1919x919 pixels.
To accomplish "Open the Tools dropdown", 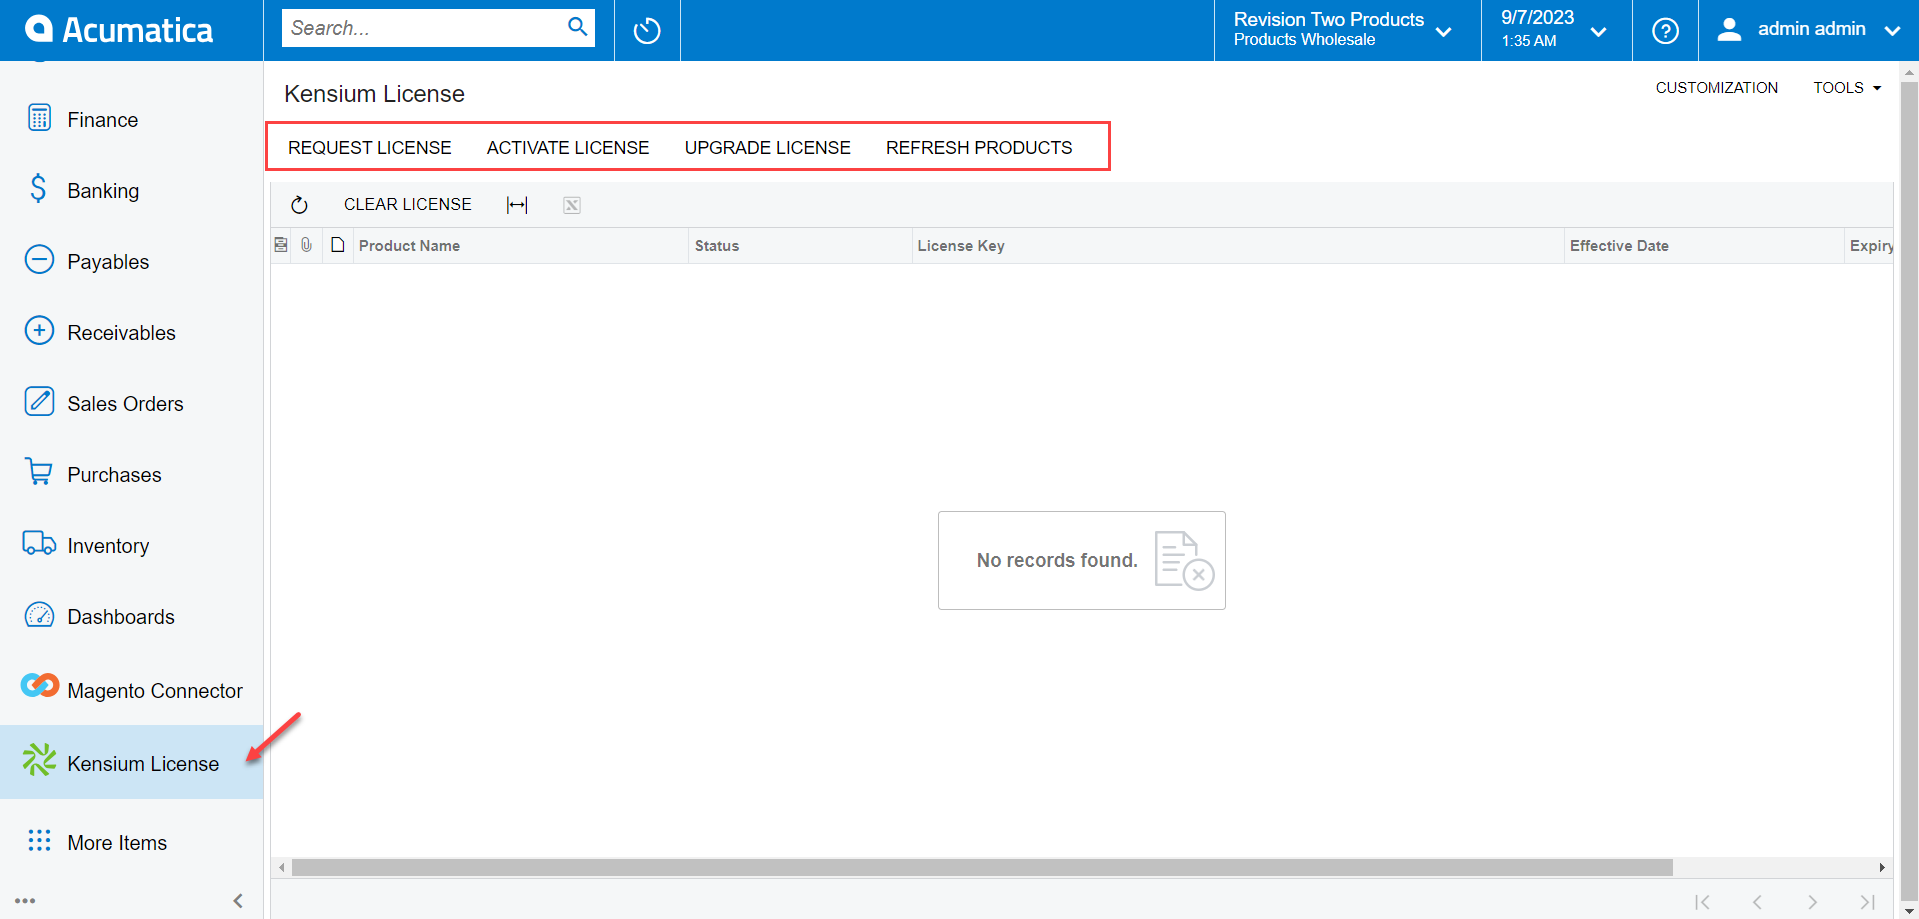I will (x=1846, y=87).
